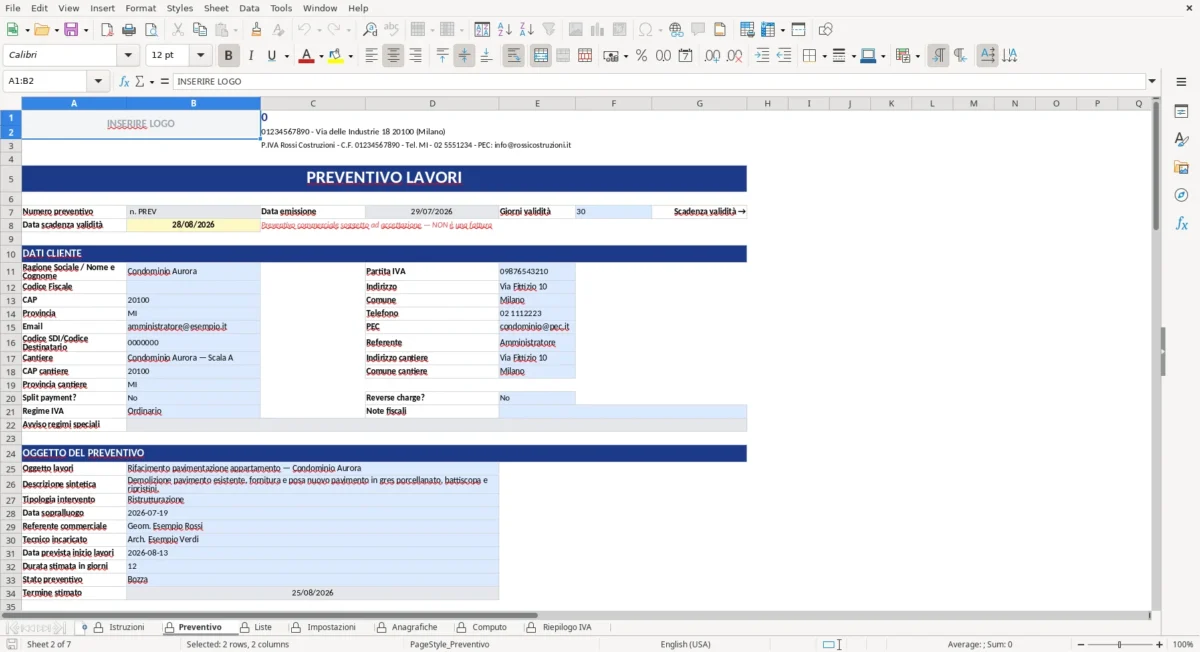Toggle Bold formatting
Viewport: 1200px width, 652px height.
229,56
